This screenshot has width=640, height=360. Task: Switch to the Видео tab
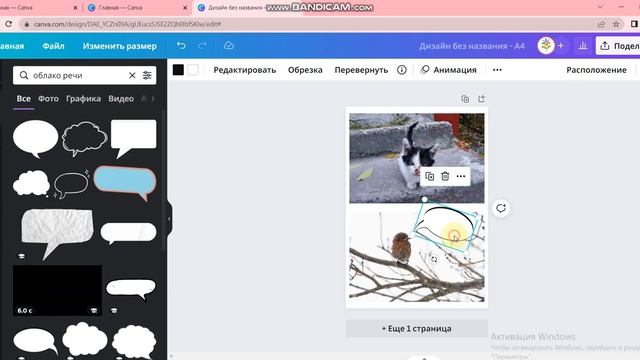point(121,98)
